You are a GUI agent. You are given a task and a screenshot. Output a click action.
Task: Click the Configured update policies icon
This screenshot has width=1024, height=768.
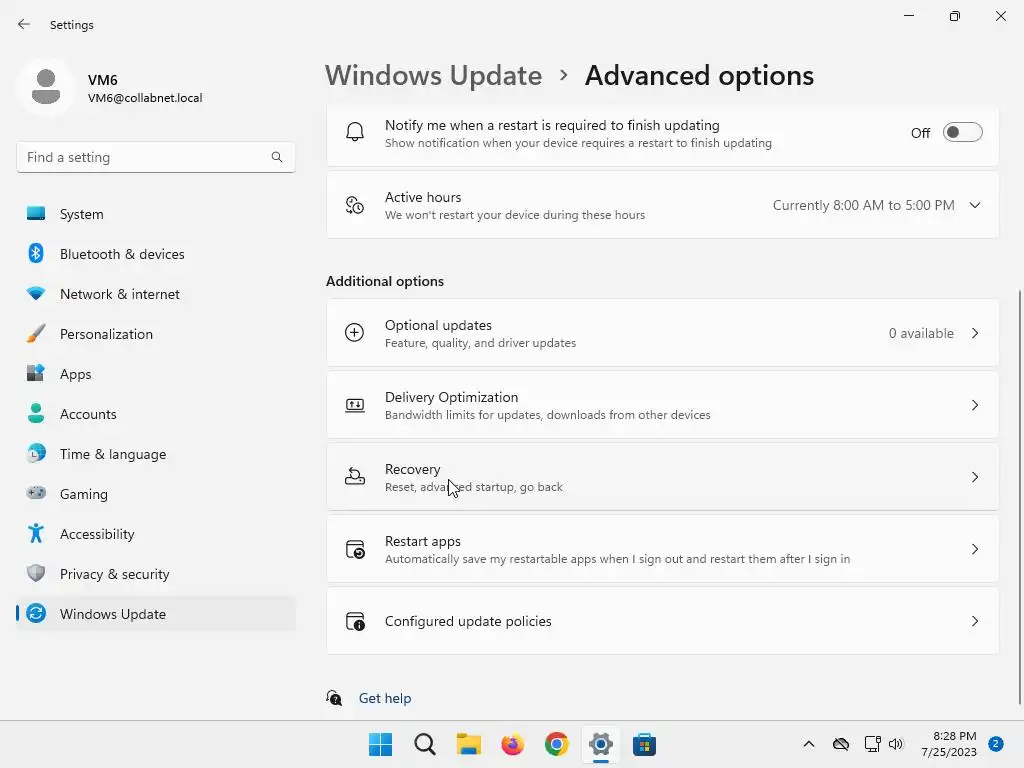click(355, 621)
